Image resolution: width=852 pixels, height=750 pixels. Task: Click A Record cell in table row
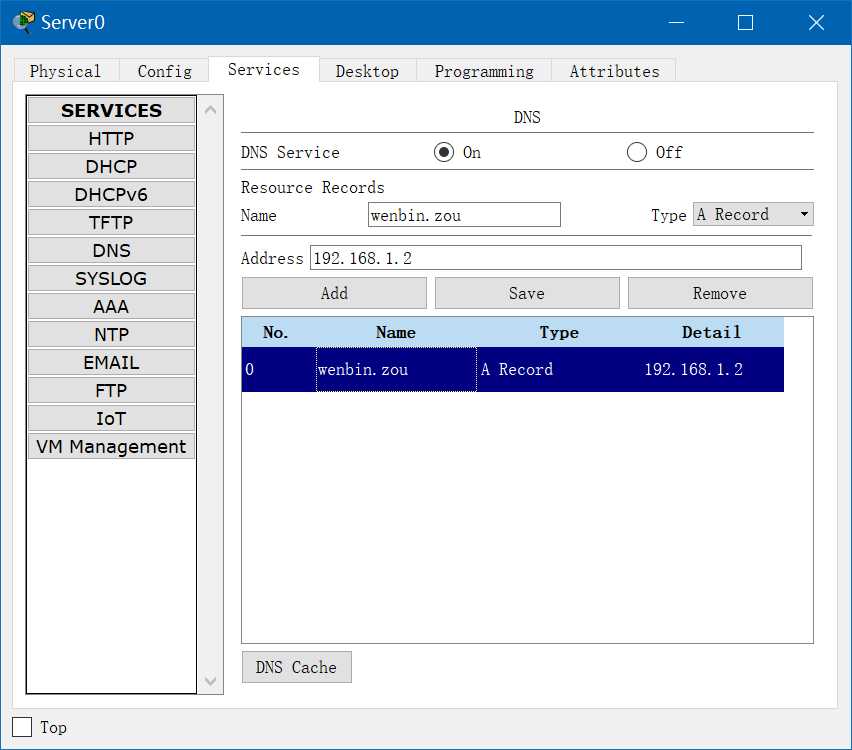559,369
